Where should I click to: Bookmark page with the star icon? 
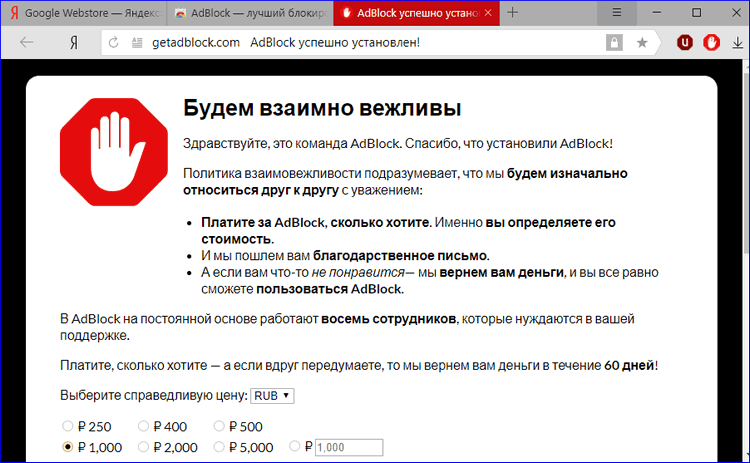(642, 43)
